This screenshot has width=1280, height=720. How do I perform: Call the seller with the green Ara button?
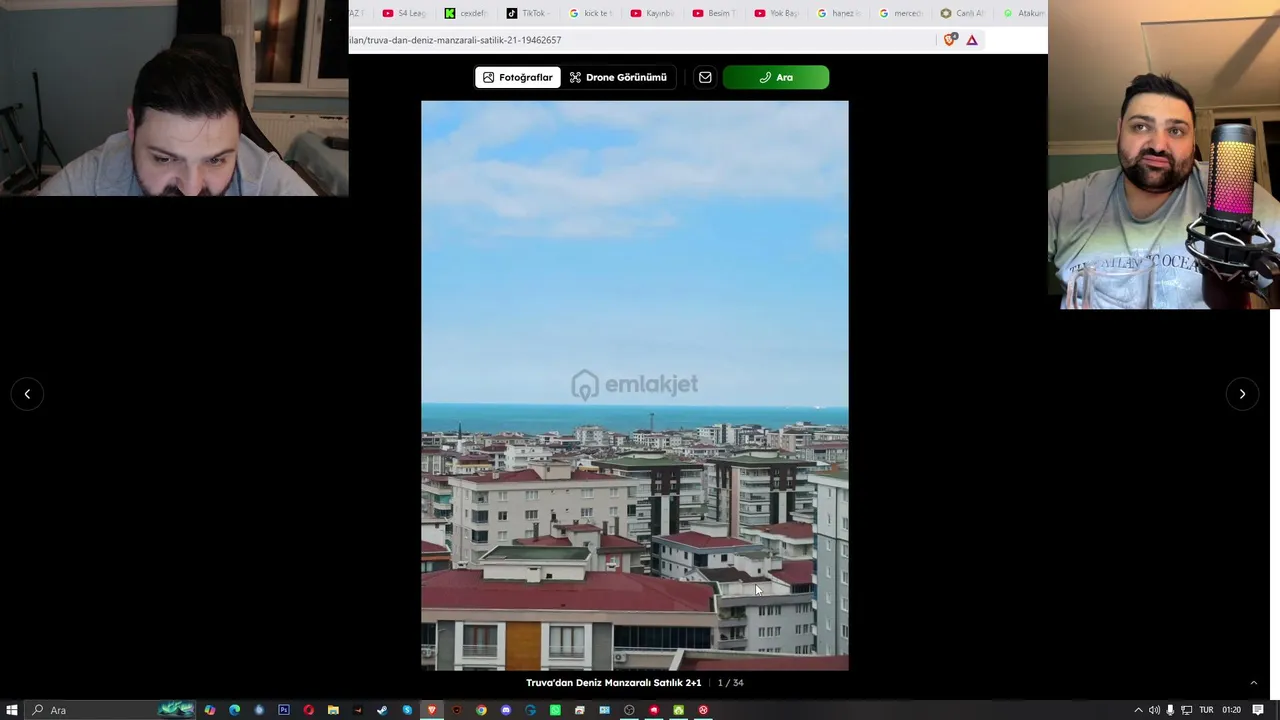[x=776, y=77]
